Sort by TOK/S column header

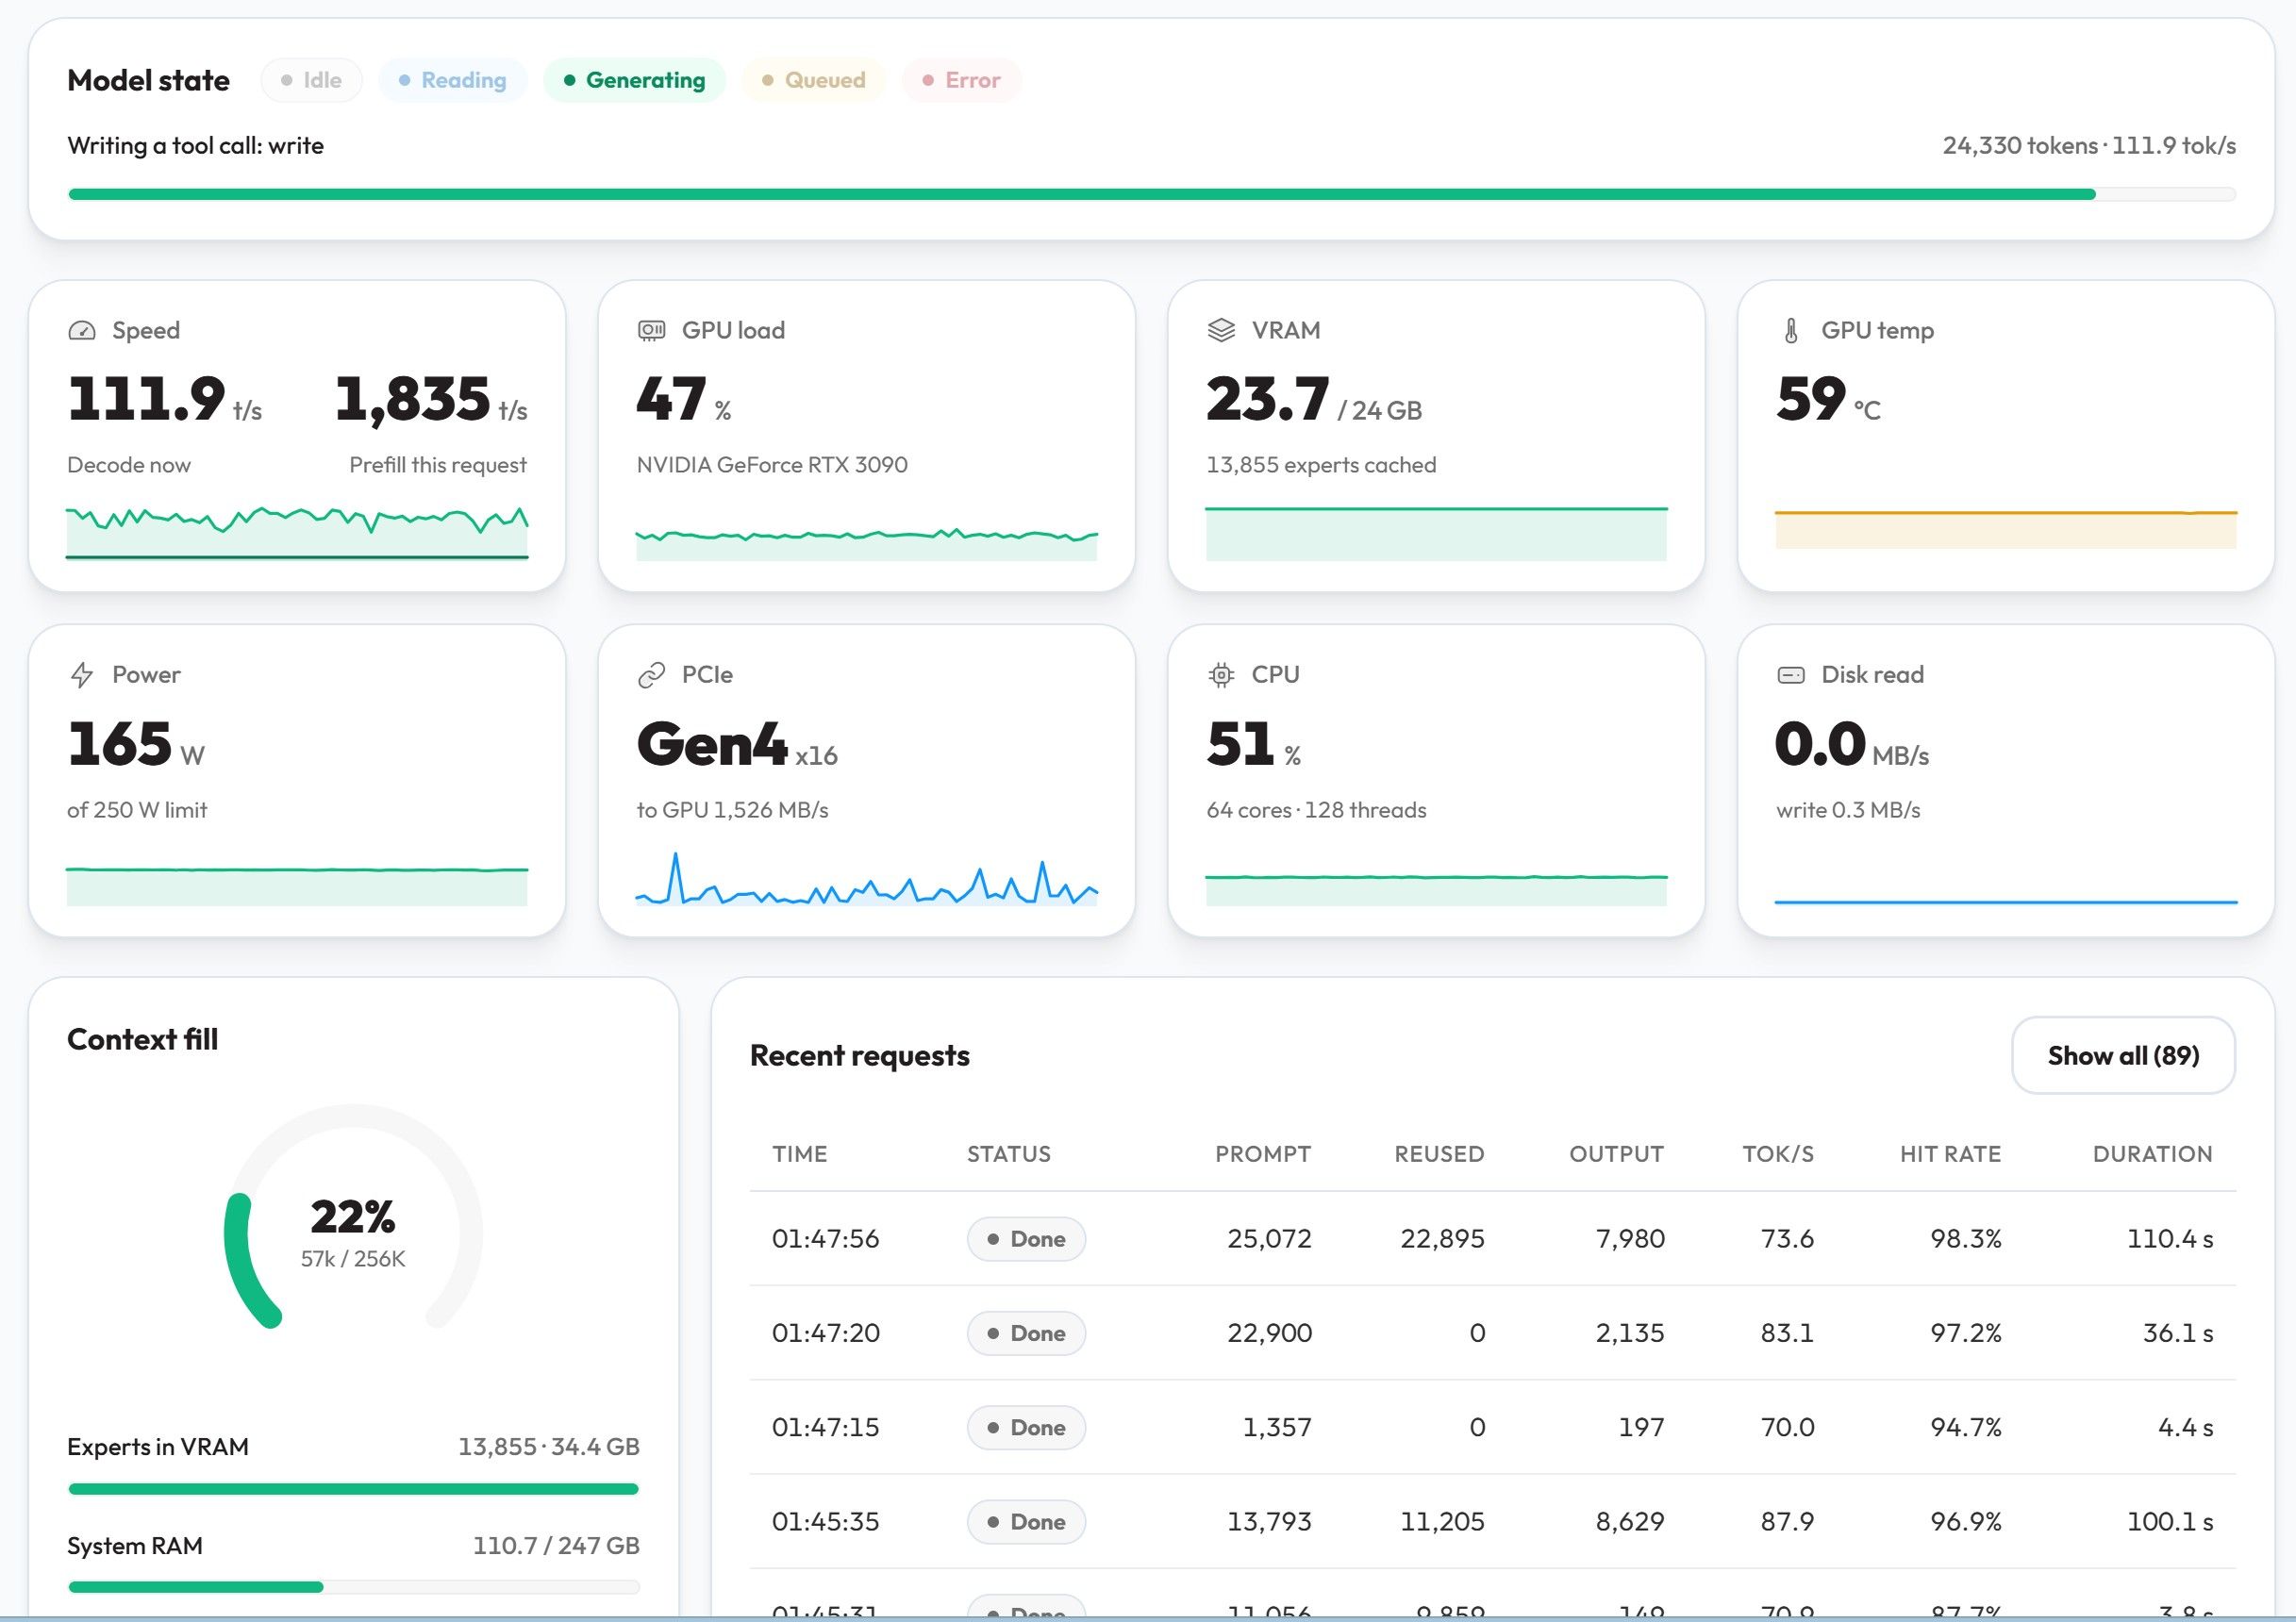click(1778, 1154)
